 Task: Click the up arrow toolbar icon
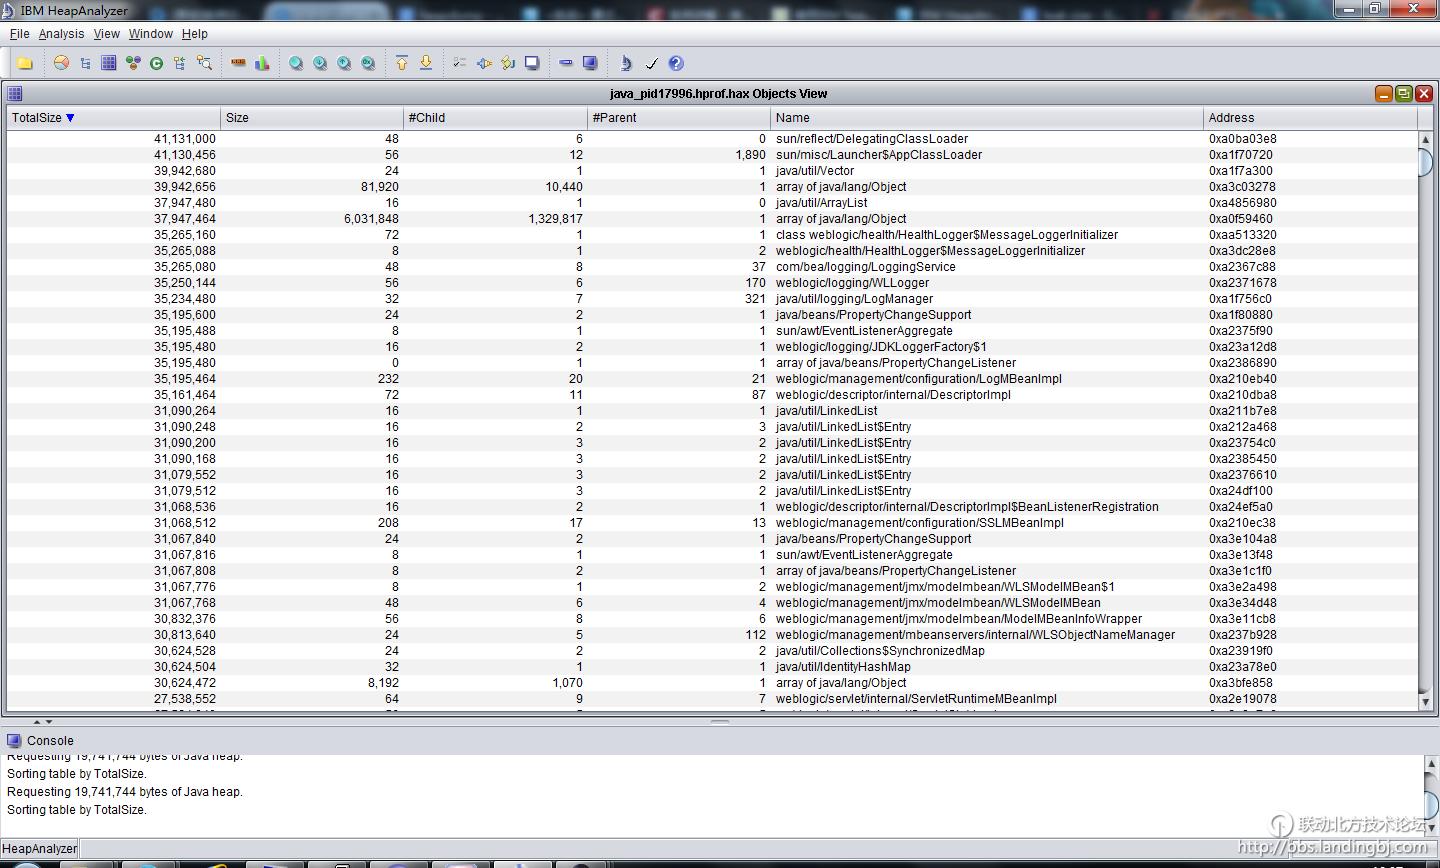tap(402, 63)
